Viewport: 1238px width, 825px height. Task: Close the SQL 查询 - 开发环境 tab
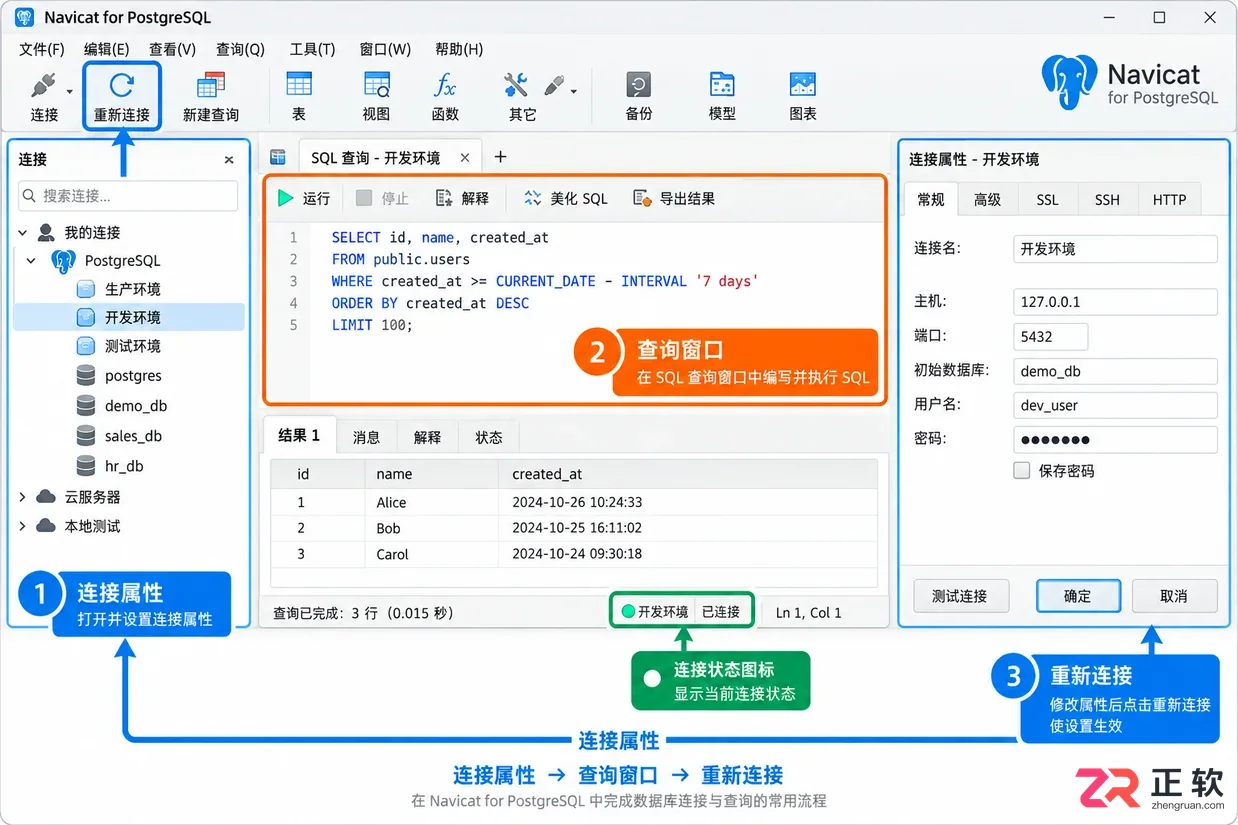(465, 158)
